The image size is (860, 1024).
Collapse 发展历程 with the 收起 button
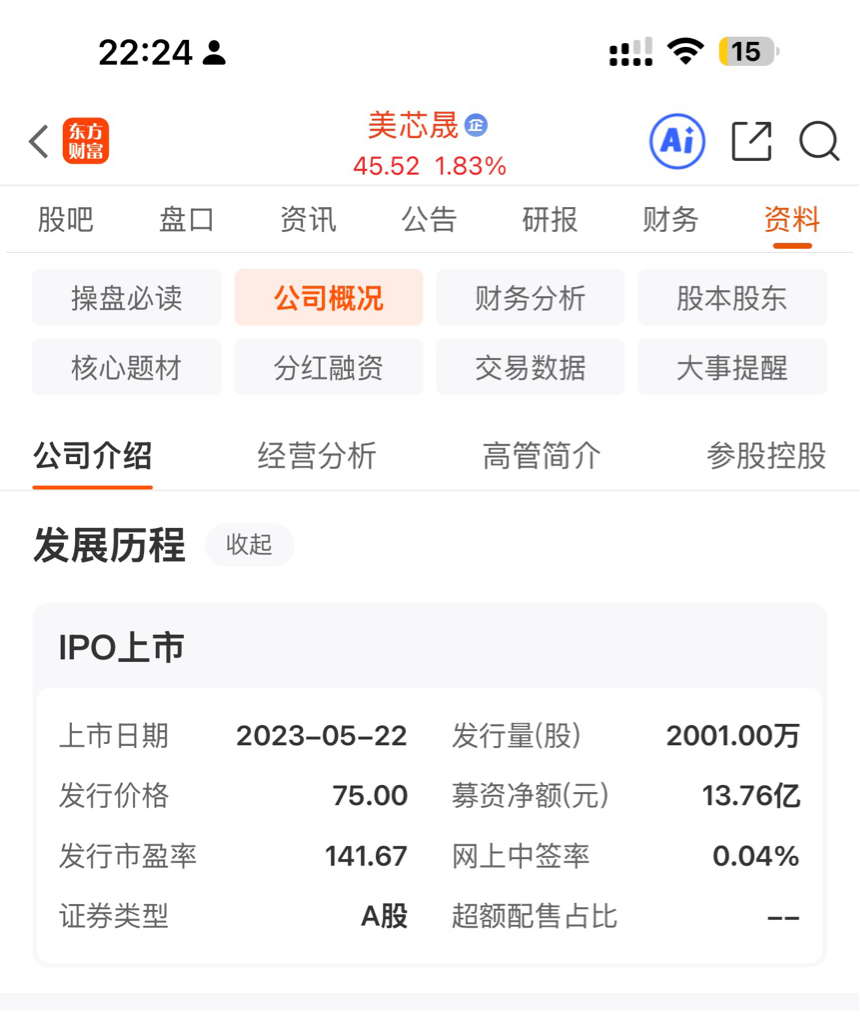tap(249, 544)
